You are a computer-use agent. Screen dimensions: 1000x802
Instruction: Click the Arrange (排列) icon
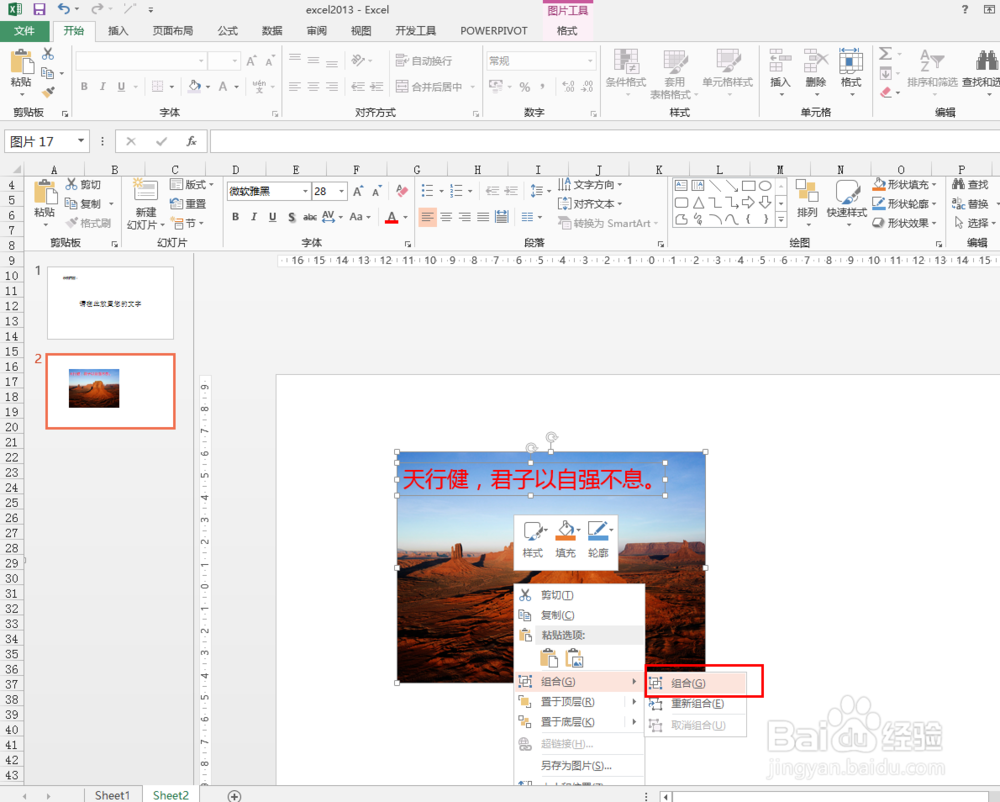tap(807, 207)
